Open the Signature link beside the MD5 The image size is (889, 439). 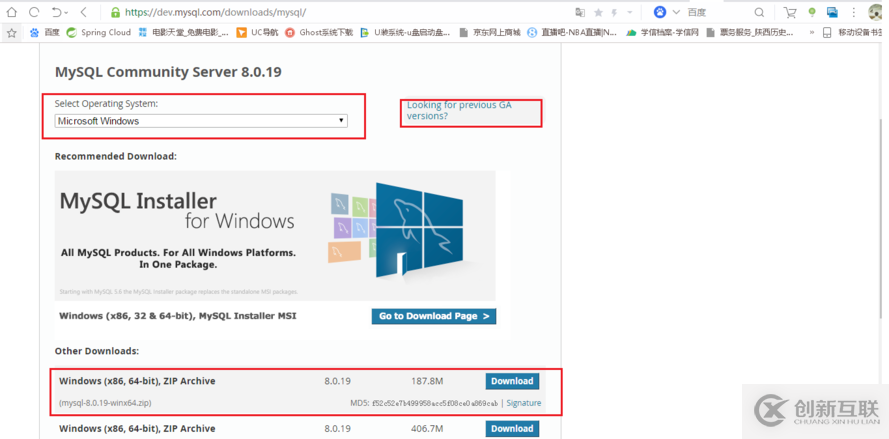pyautogui.click(x=524, y=403)
